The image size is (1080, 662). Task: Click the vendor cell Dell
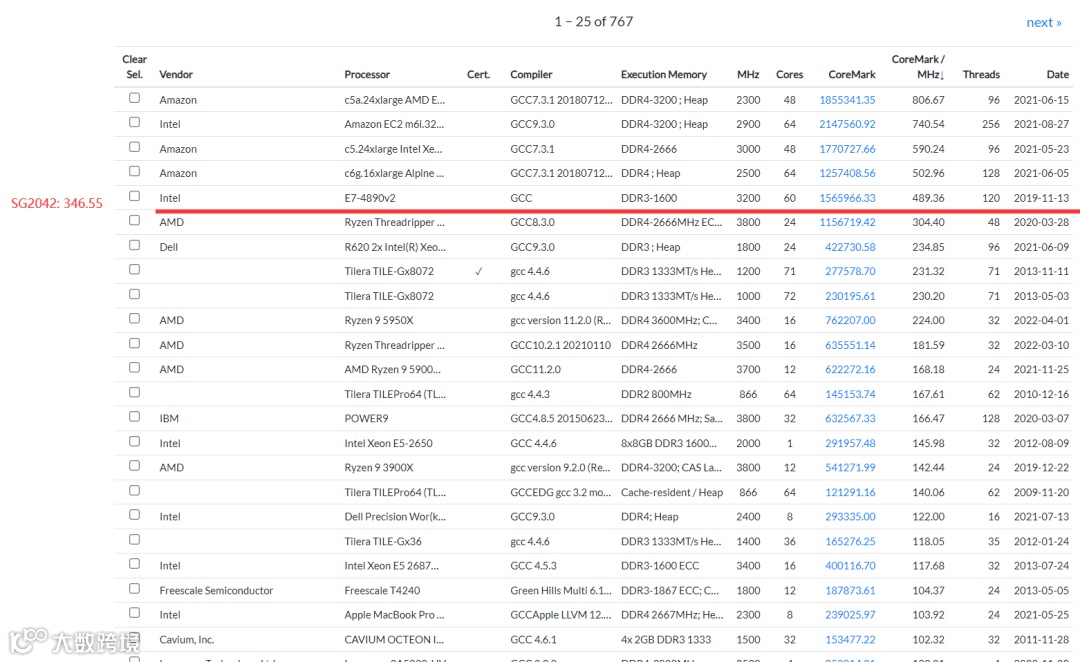click(x=169, y=247)
